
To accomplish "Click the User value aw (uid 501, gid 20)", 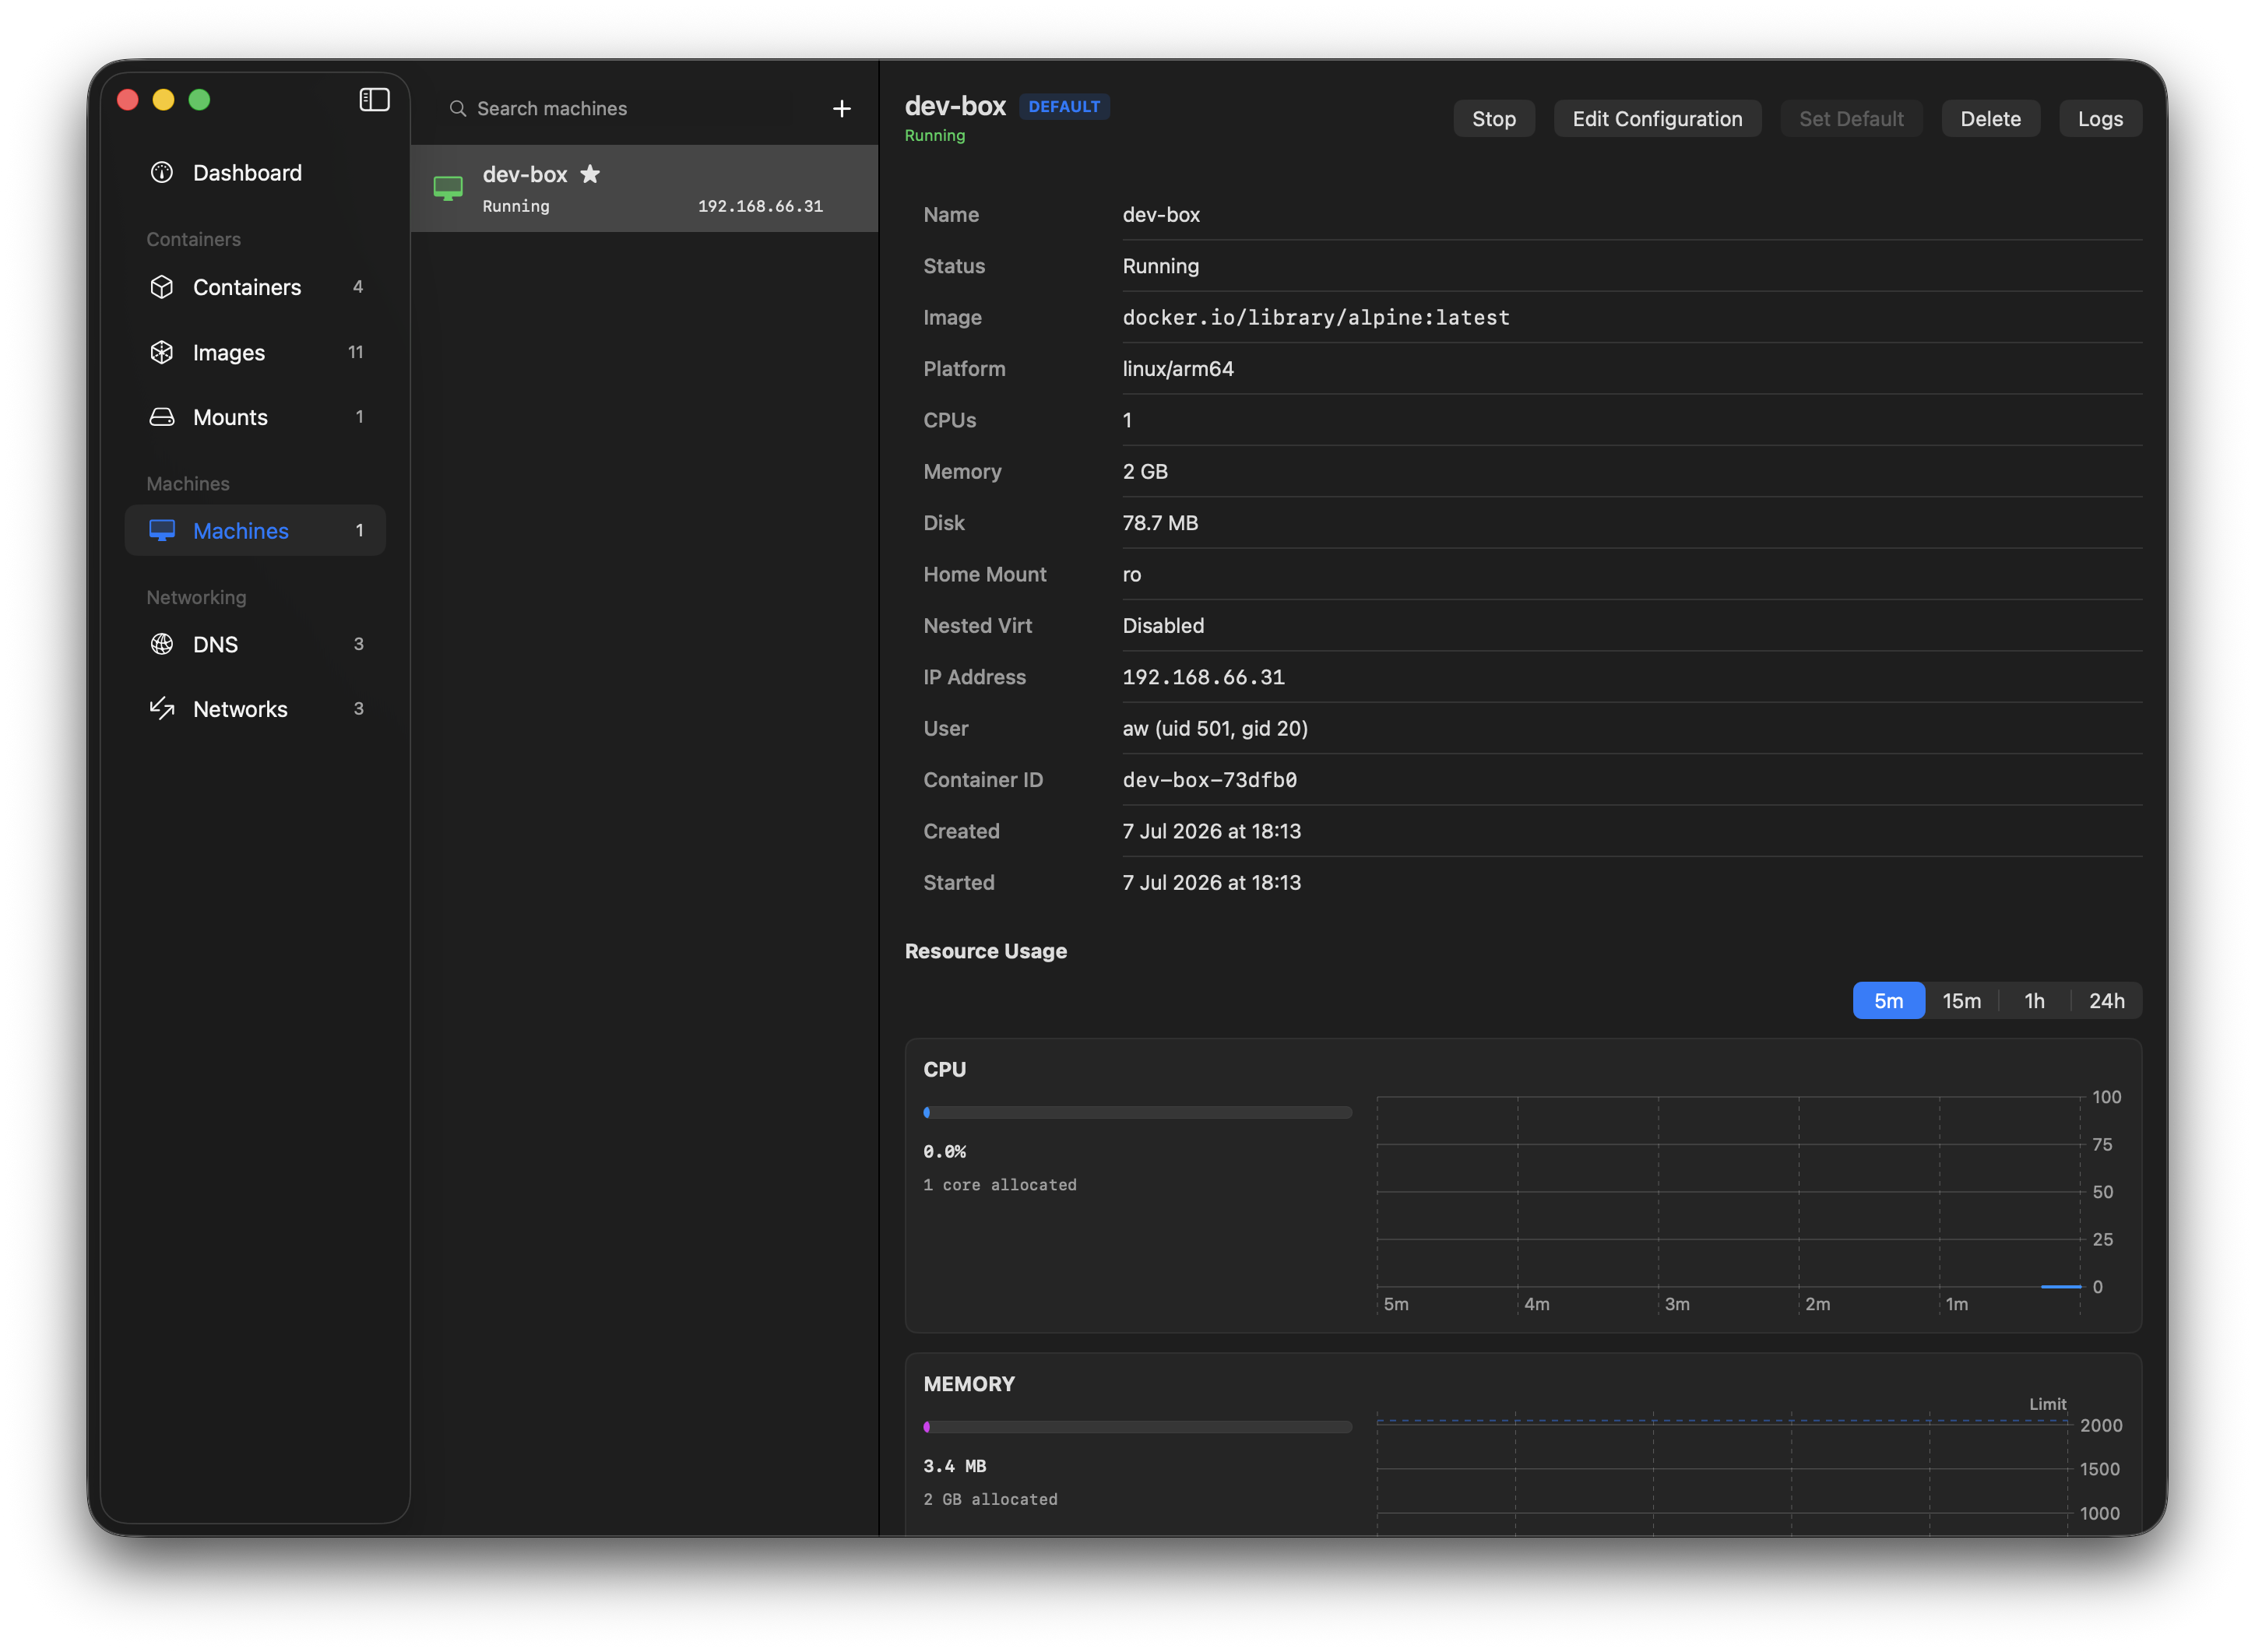I will click(x=1215, y=728).
